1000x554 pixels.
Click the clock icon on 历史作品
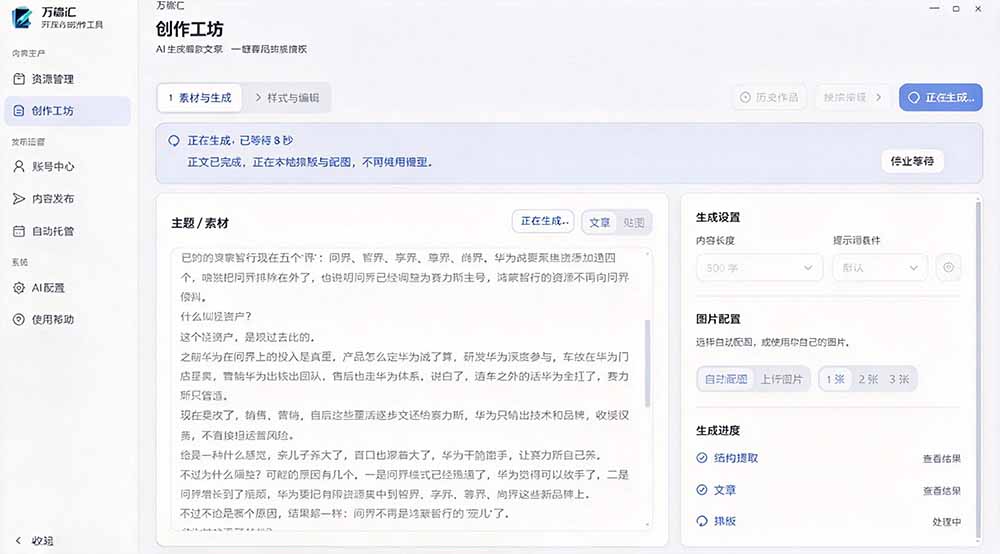(745, 98)
